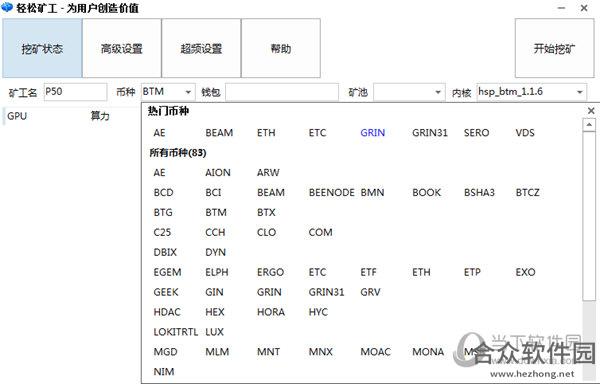Choose MLM coin
600x384 pixels.
tap(217, 351)
